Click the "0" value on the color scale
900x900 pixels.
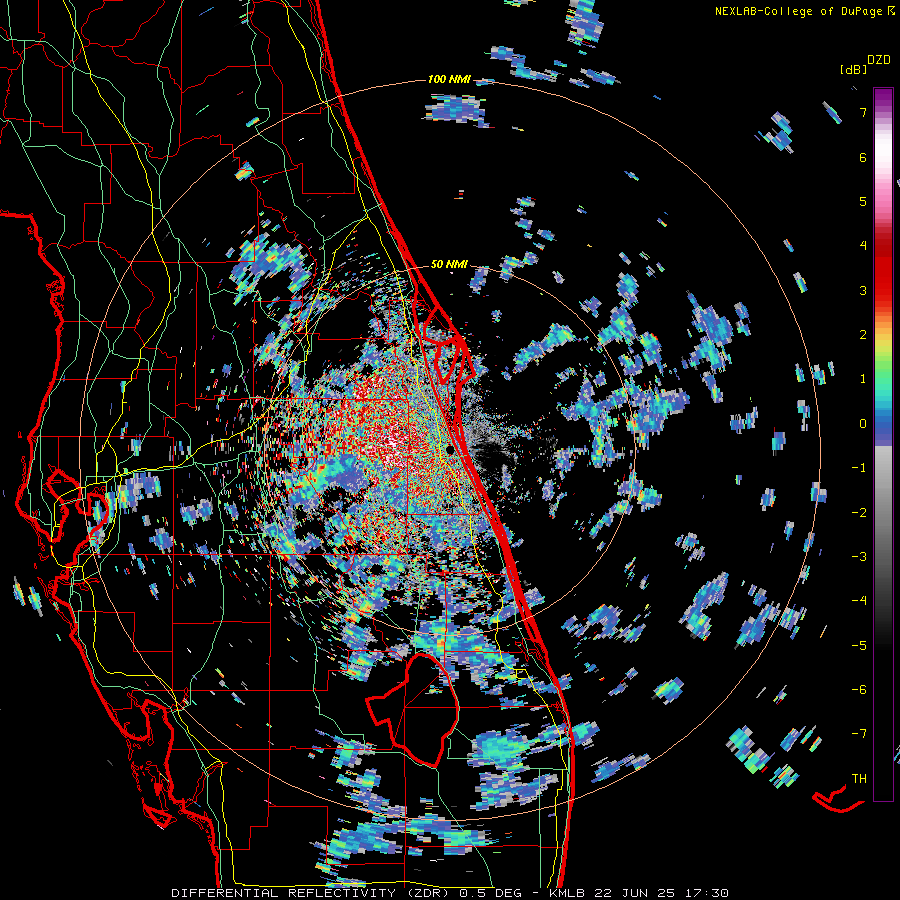pos(863,424)
